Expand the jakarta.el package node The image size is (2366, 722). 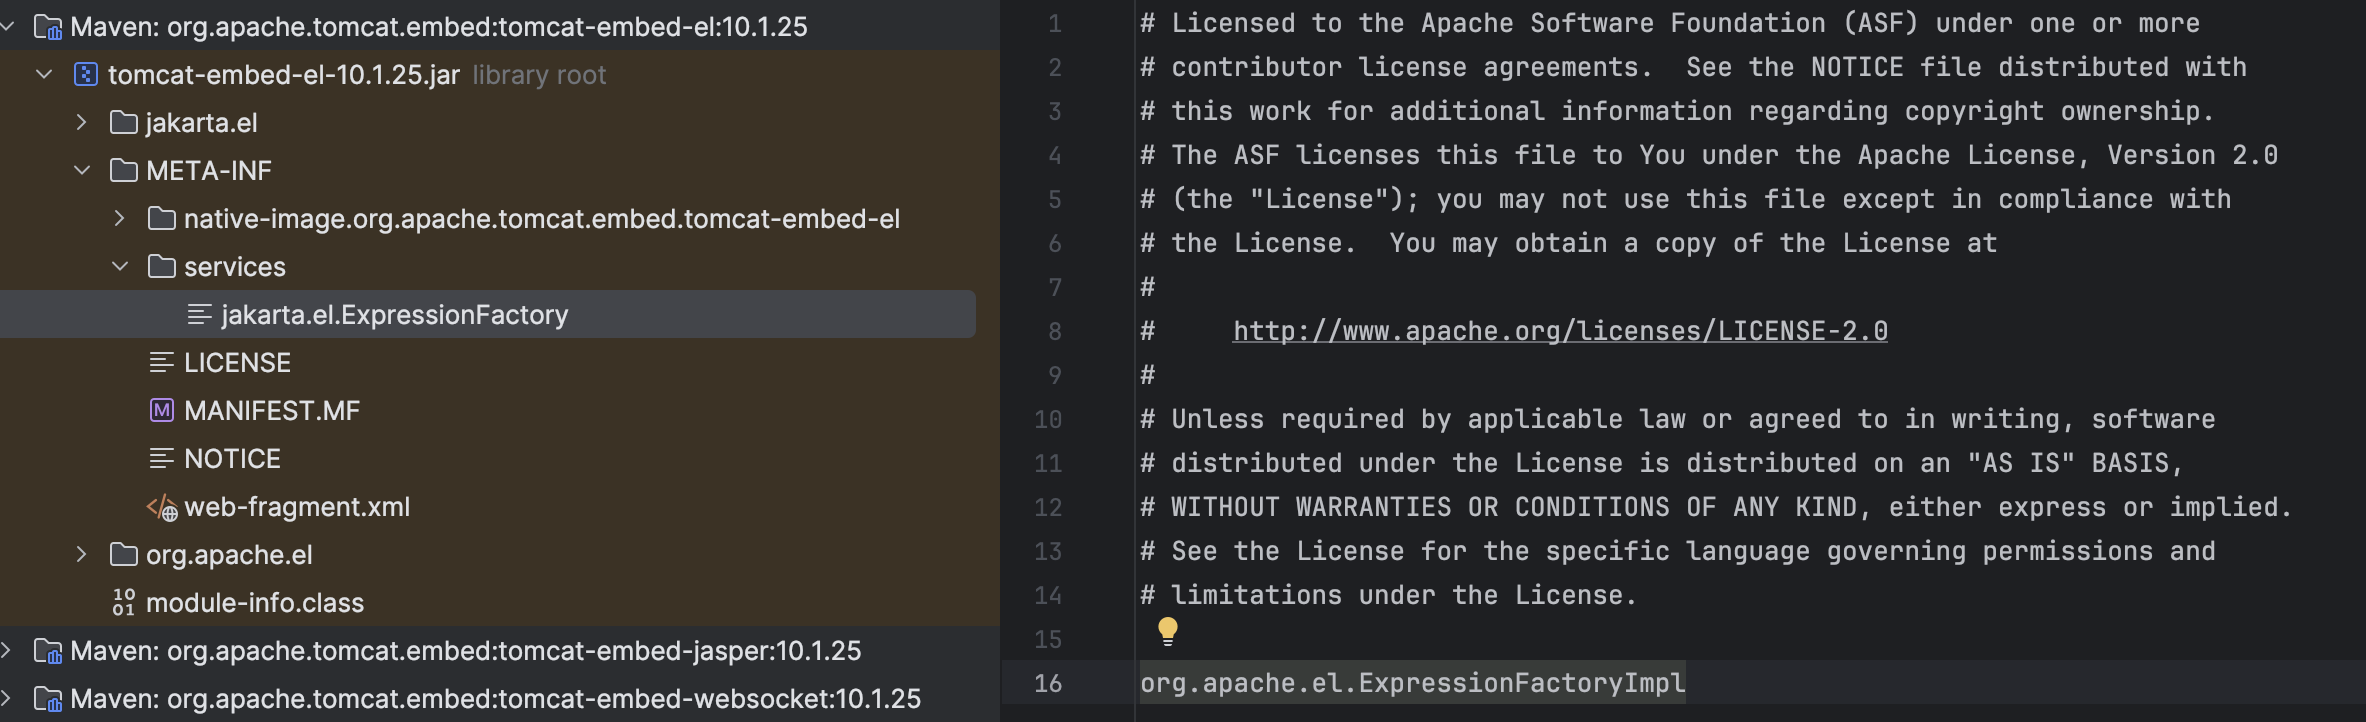82,123
